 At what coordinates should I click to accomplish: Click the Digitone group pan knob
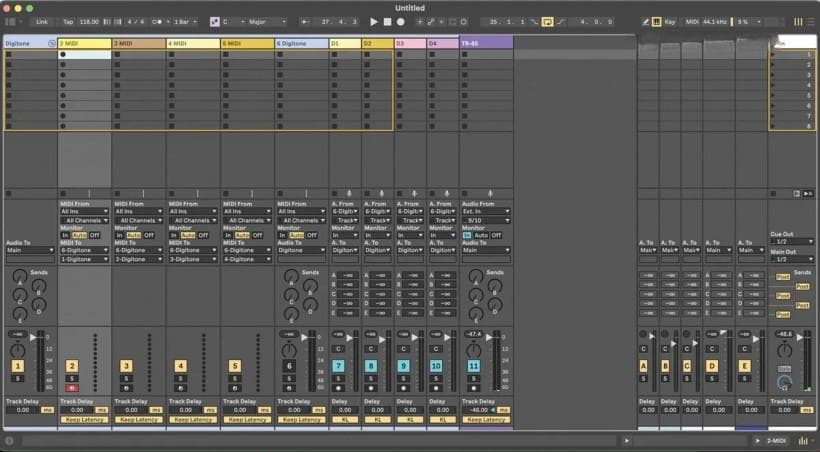click(18, 350)
